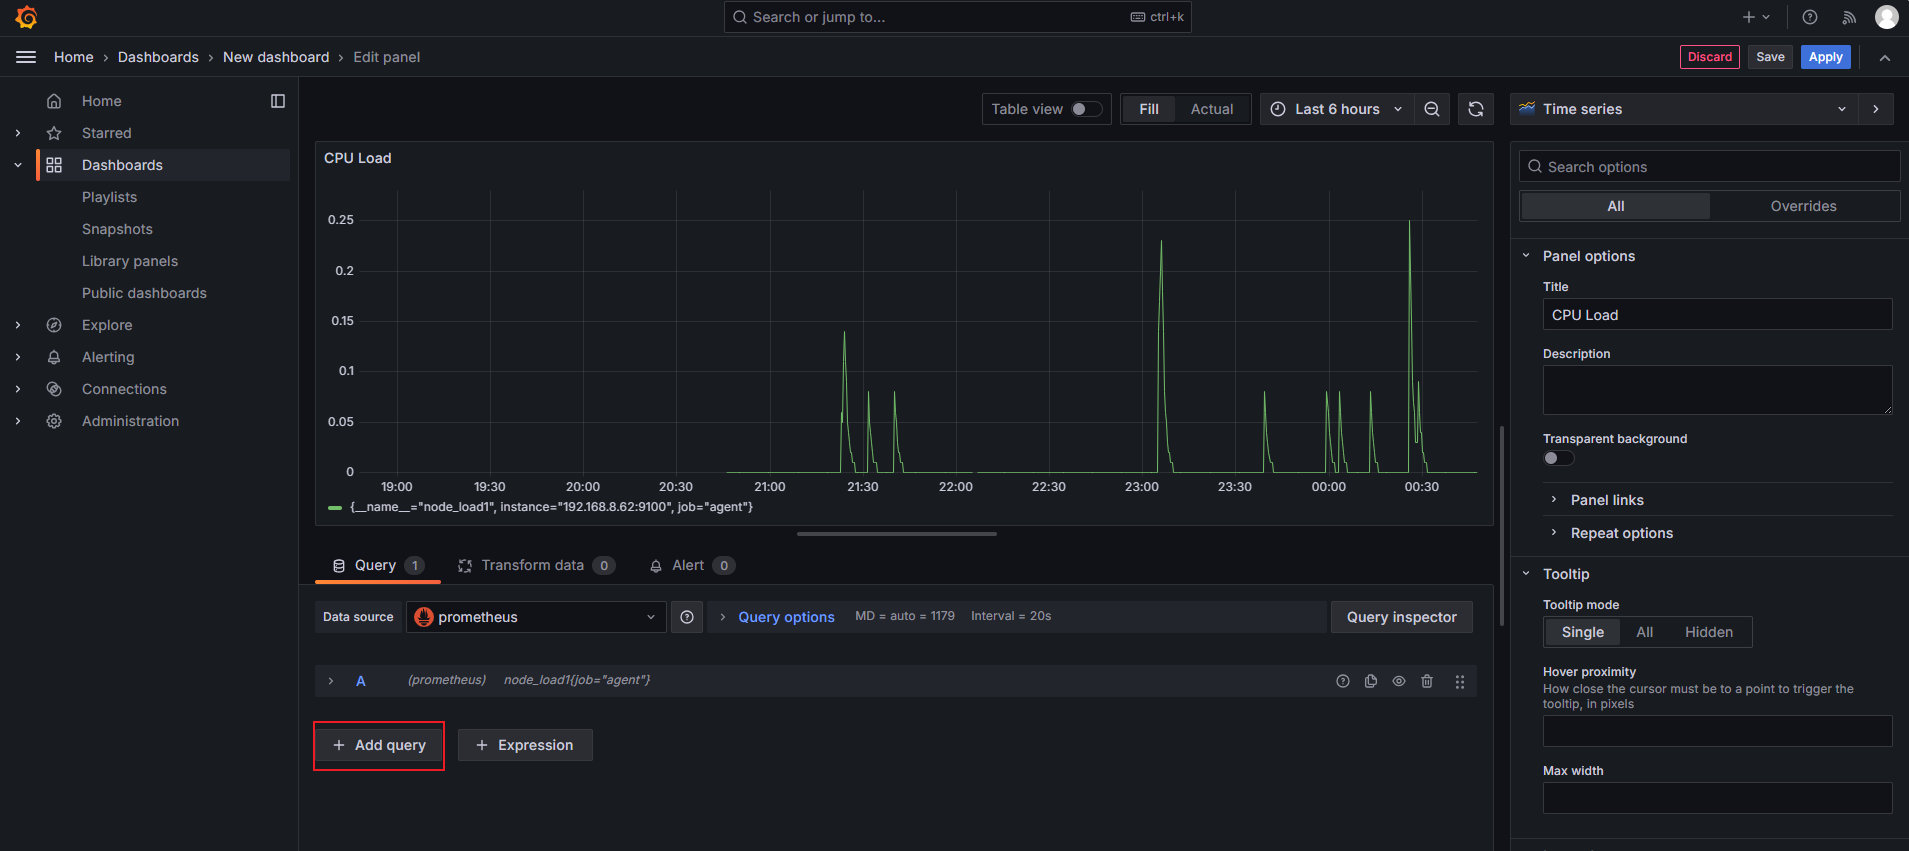Open the data source help icon

click(687, 617)
